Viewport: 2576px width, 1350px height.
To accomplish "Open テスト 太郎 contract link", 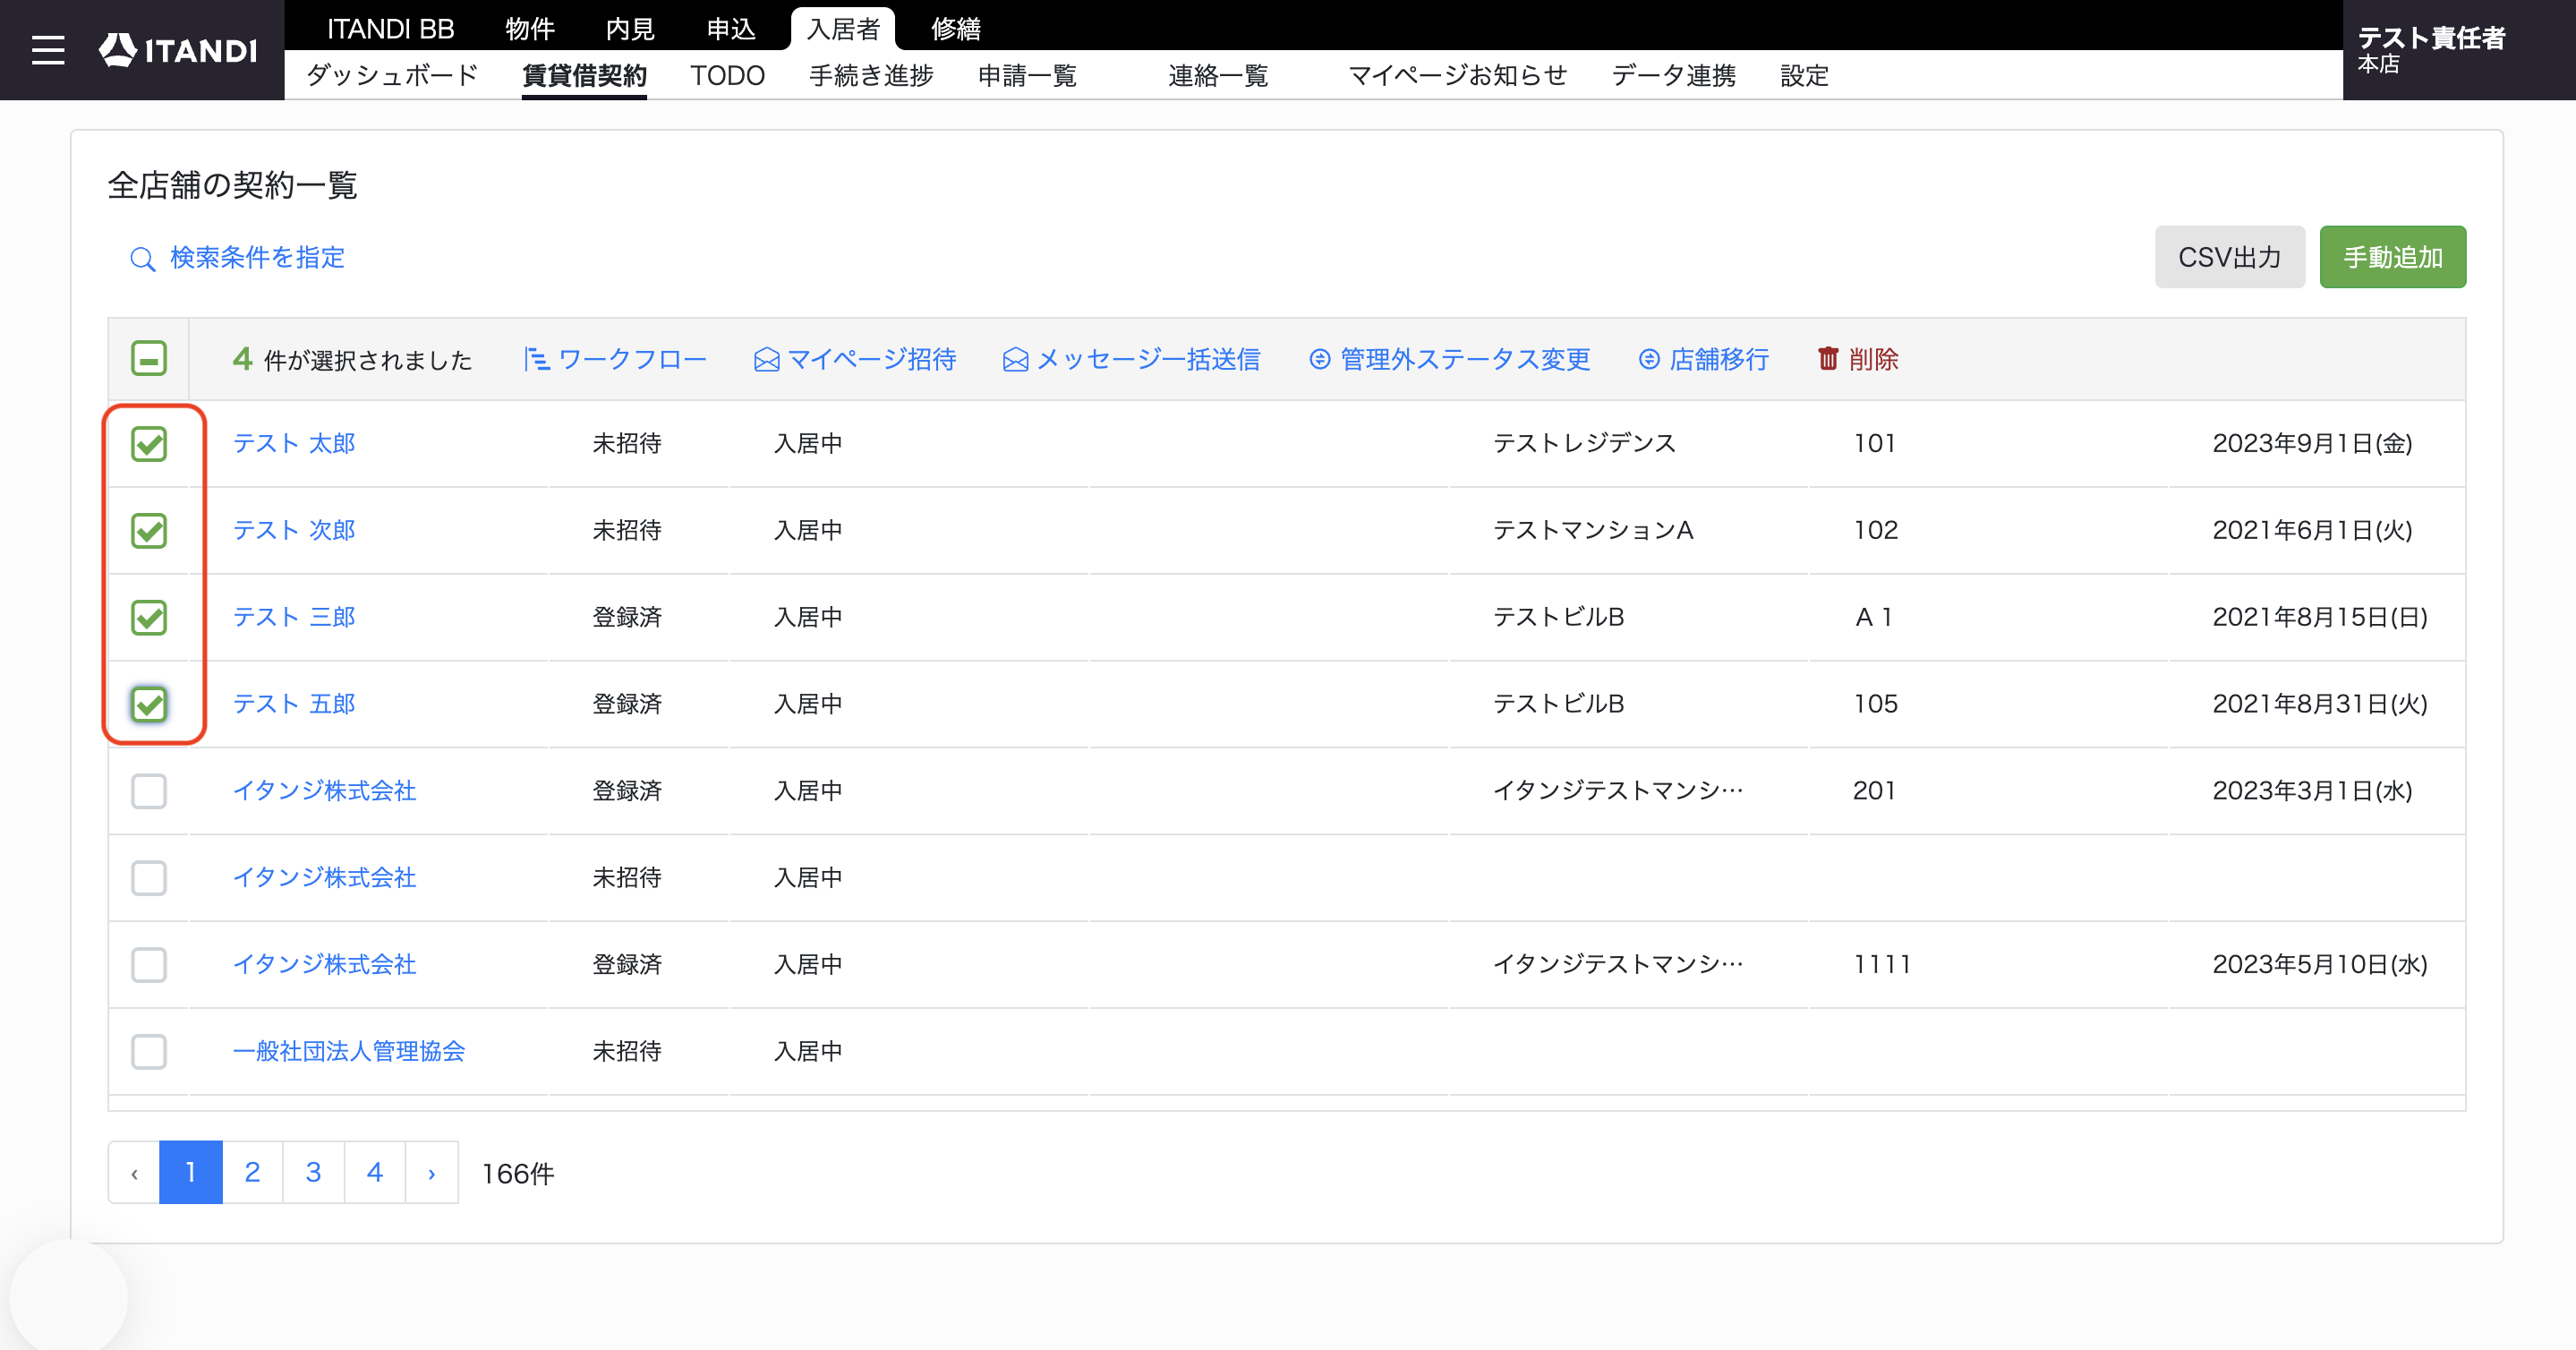I will 294,443.
